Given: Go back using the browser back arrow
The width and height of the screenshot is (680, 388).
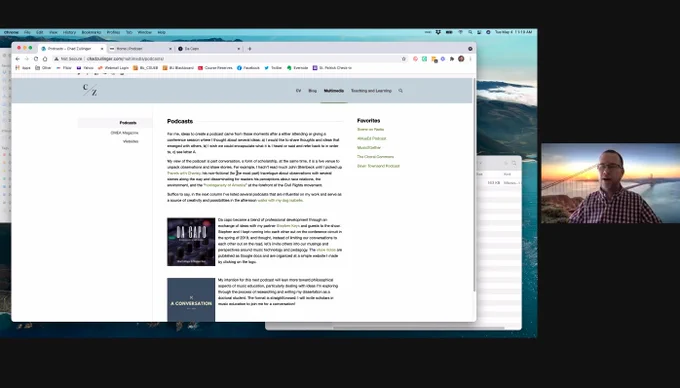Looking at the screenshot, I should tap(17, 59).
